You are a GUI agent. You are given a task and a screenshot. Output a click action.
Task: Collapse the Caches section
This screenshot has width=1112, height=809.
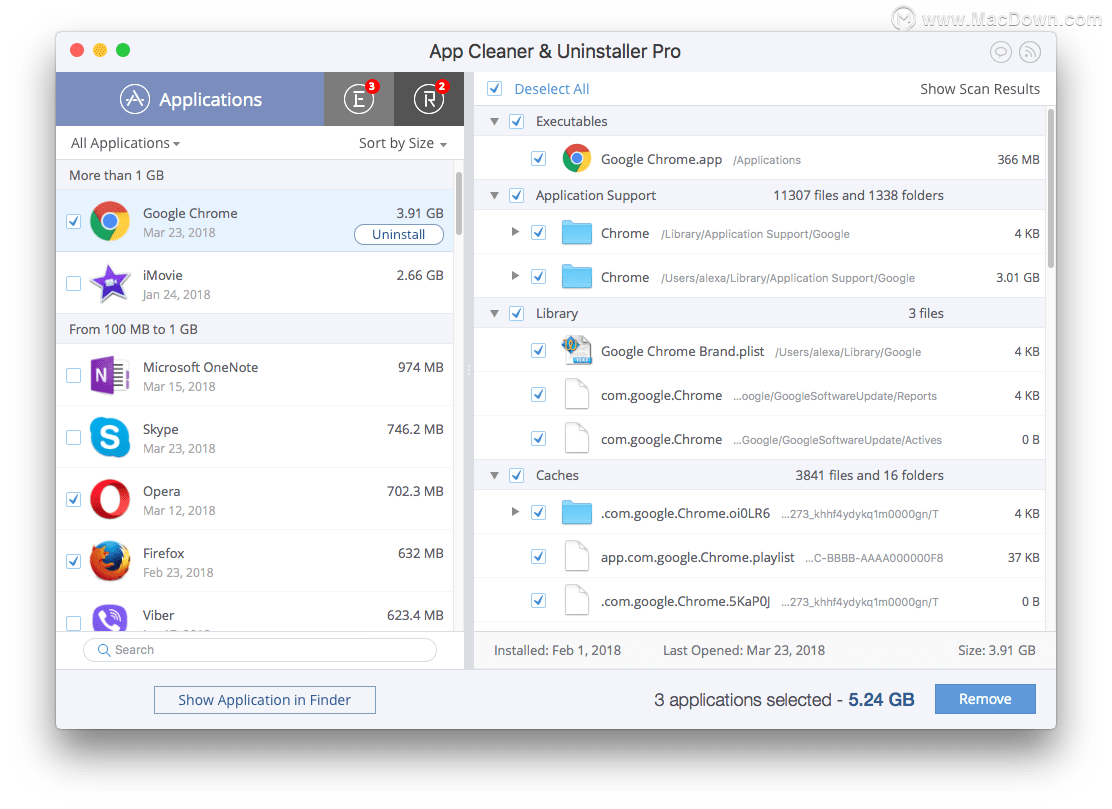[x=494, y=475]
